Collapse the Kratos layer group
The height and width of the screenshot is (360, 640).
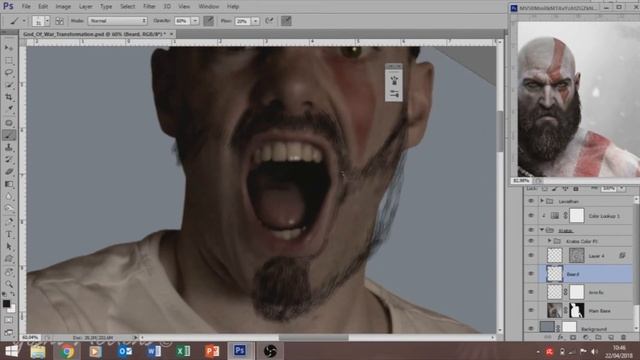tap(542, 230)
